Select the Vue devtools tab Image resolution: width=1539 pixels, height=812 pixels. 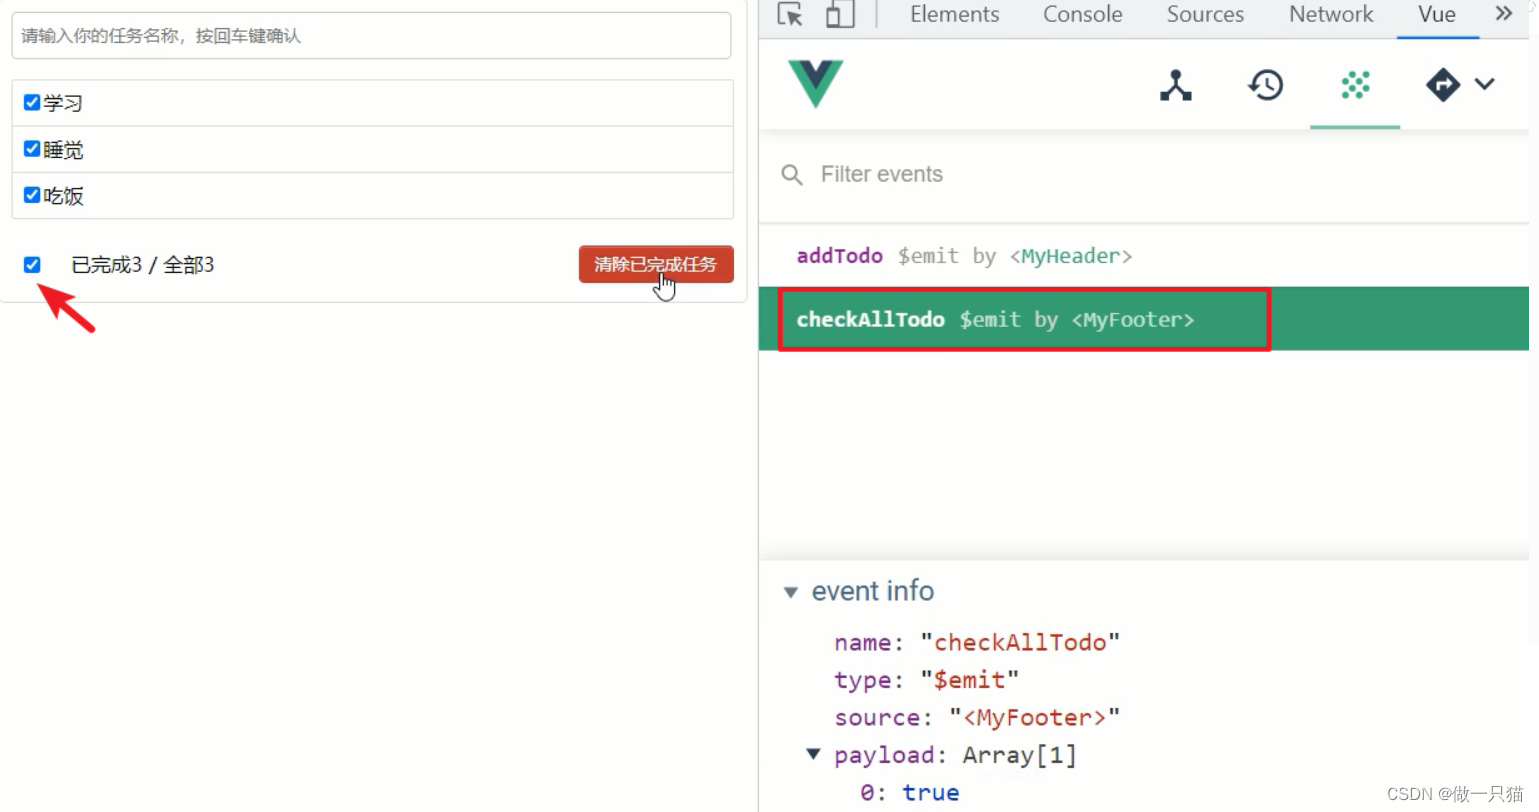click(1437, 14)
